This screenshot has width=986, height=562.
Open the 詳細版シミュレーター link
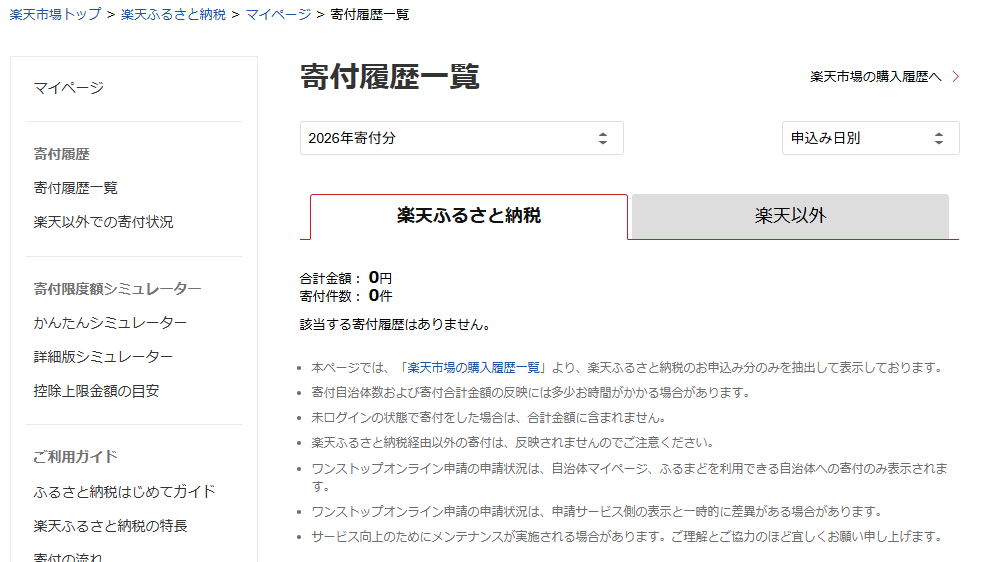coord(103,357)
